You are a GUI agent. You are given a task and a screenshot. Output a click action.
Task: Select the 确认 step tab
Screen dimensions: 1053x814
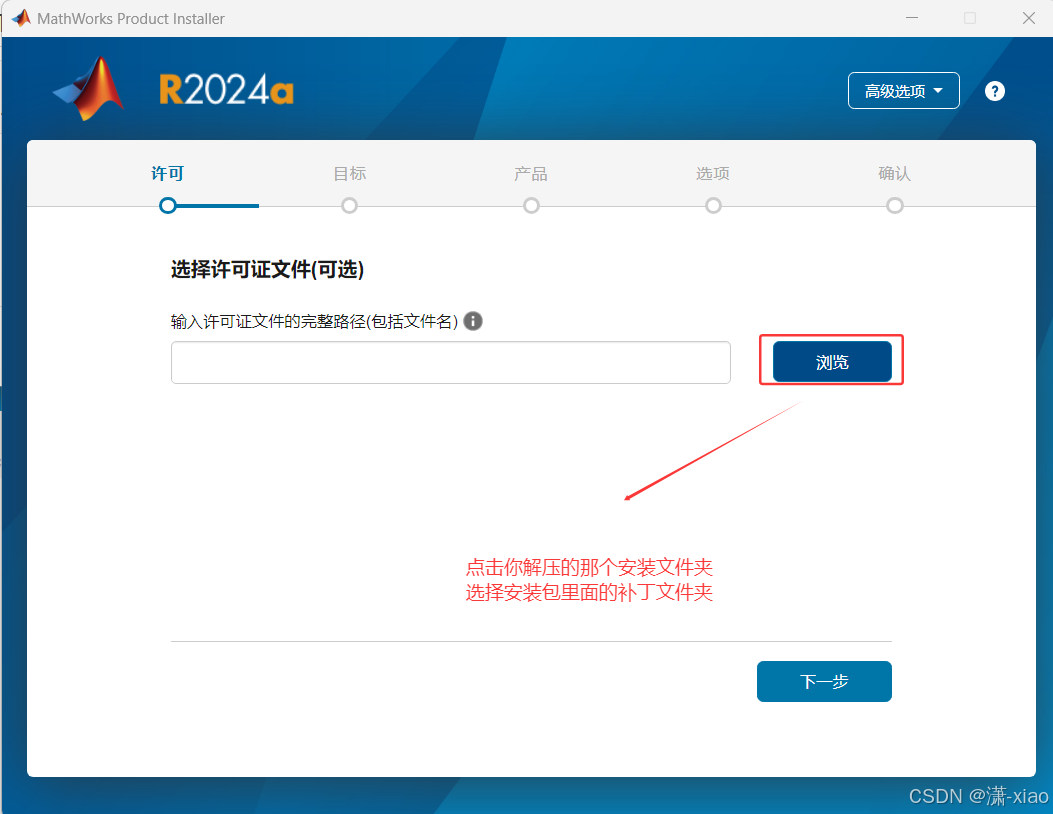pyautogui.click(x=895, y=174)
